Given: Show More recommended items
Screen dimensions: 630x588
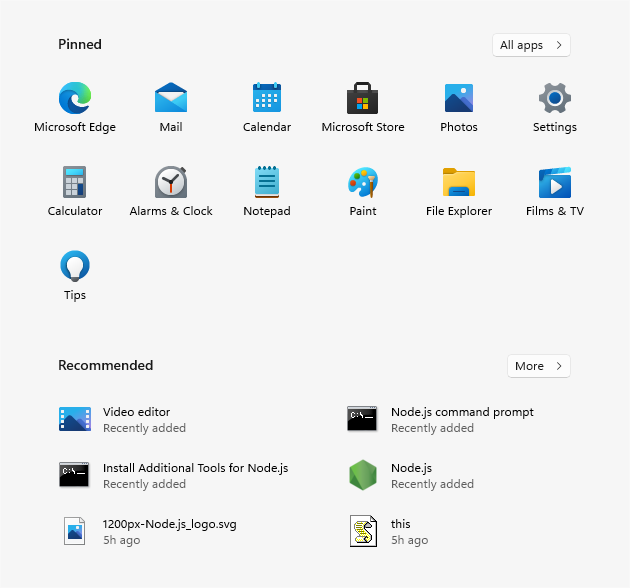Looking at the screenshot, I should [x=538, y=366].
